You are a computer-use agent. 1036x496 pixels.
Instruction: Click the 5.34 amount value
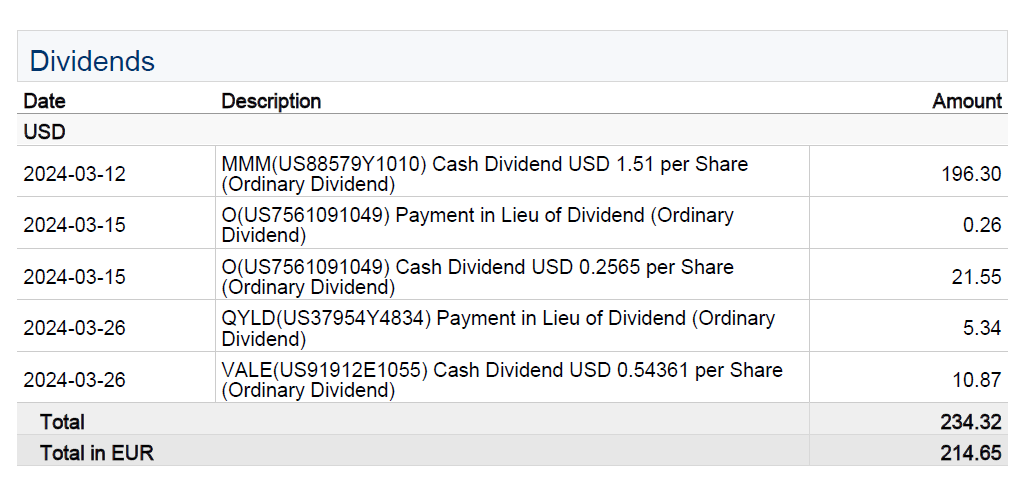[981, 328]
